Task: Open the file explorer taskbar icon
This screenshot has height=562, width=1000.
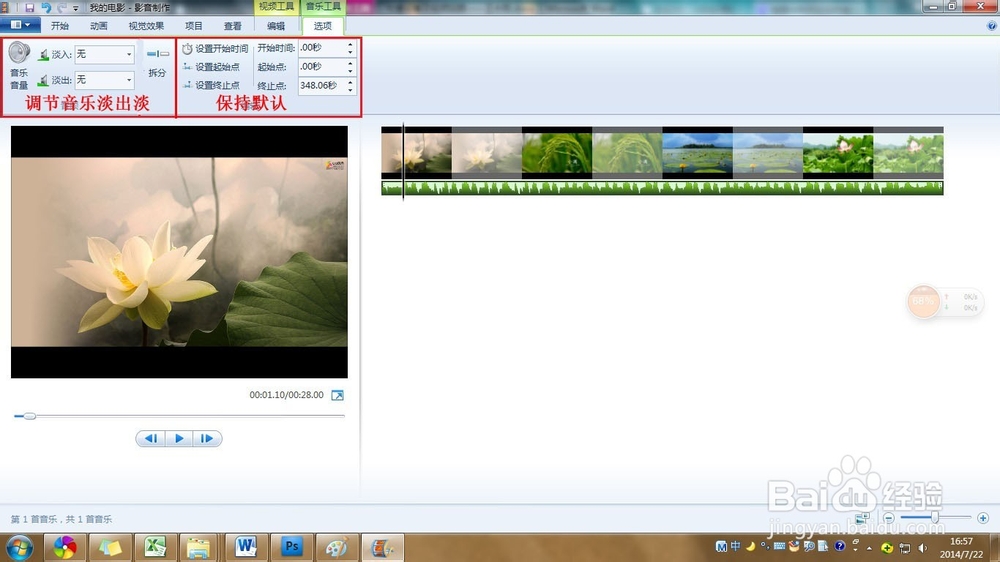Action: click(x=200, y=547)
